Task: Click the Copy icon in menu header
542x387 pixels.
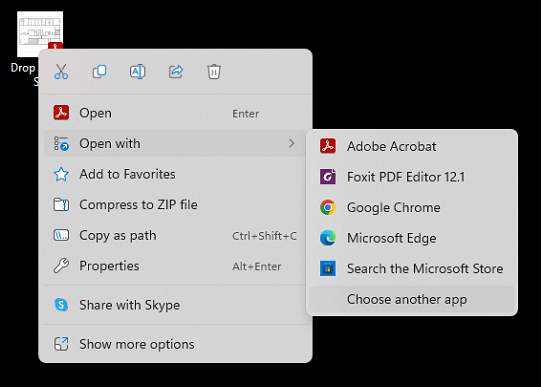Action: coord(100,72)
